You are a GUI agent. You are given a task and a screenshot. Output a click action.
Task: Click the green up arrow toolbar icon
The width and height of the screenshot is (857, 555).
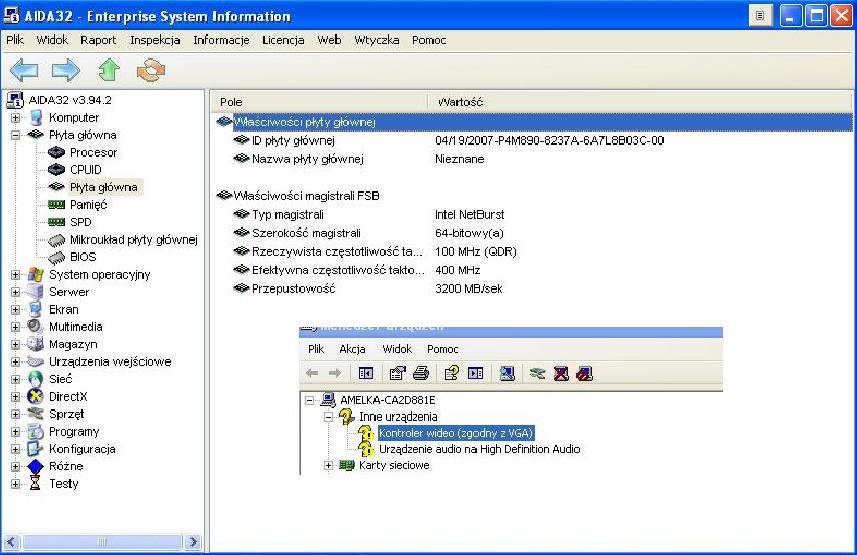point(109,69)
